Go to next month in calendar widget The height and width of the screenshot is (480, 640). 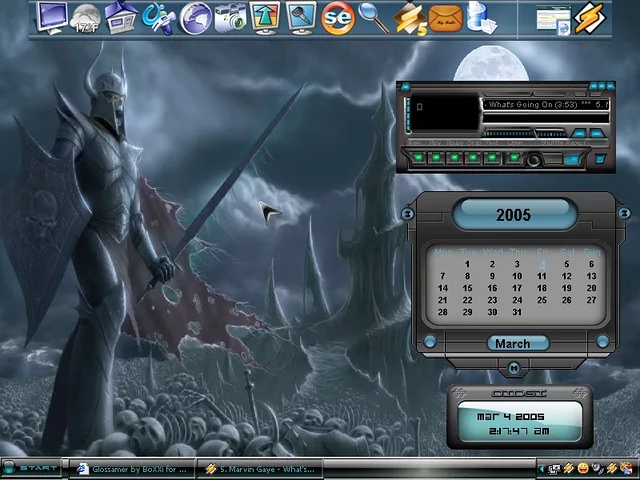603,342
